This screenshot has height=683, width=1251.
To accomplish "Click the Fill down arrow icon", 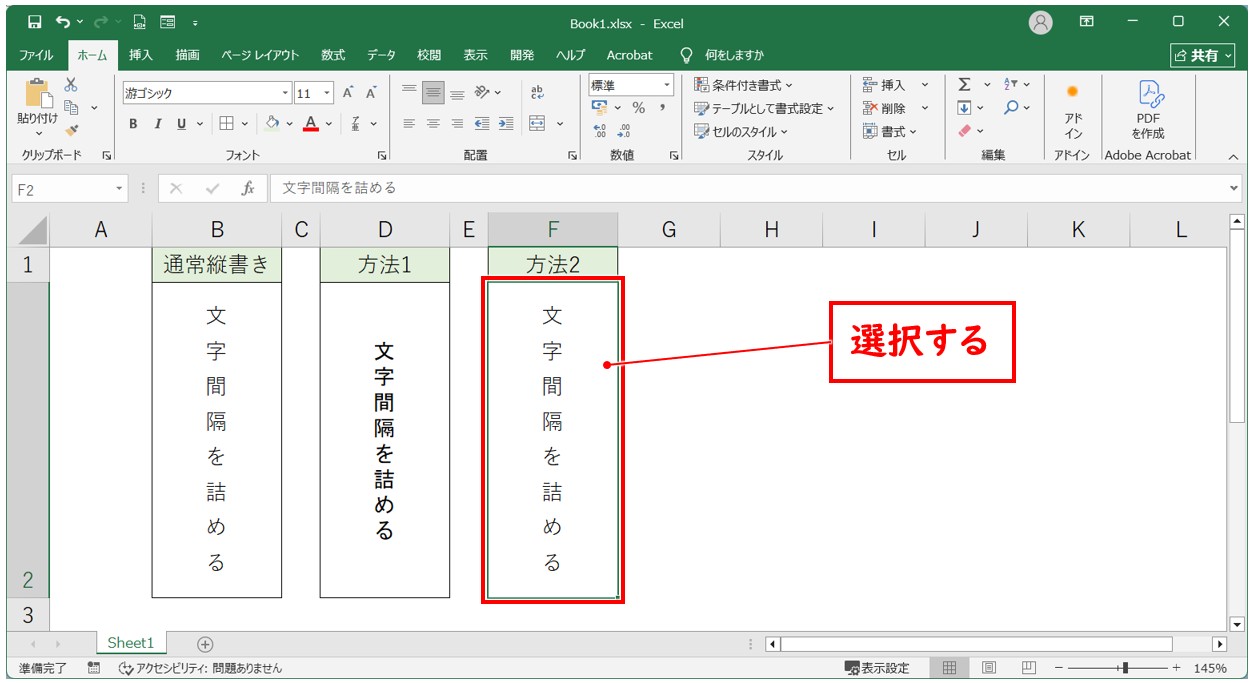I will click(x=965, y=108).
